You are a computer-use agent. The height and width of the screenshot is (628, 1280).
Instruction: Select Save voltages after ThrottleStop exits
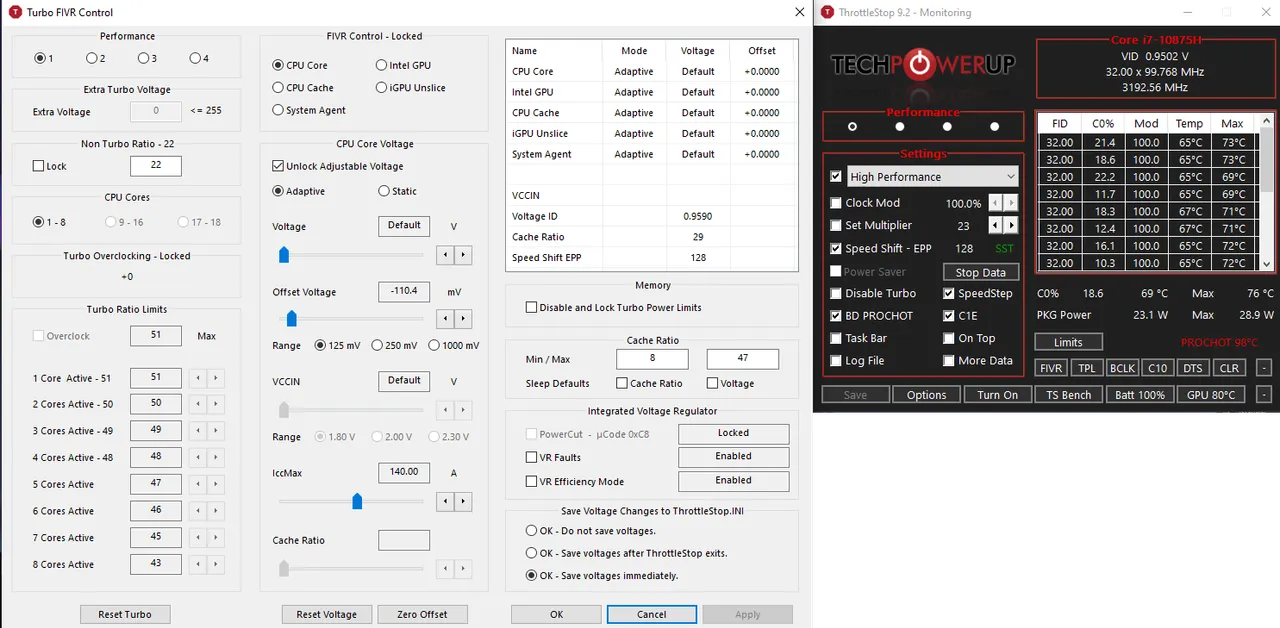pos(532,553)
